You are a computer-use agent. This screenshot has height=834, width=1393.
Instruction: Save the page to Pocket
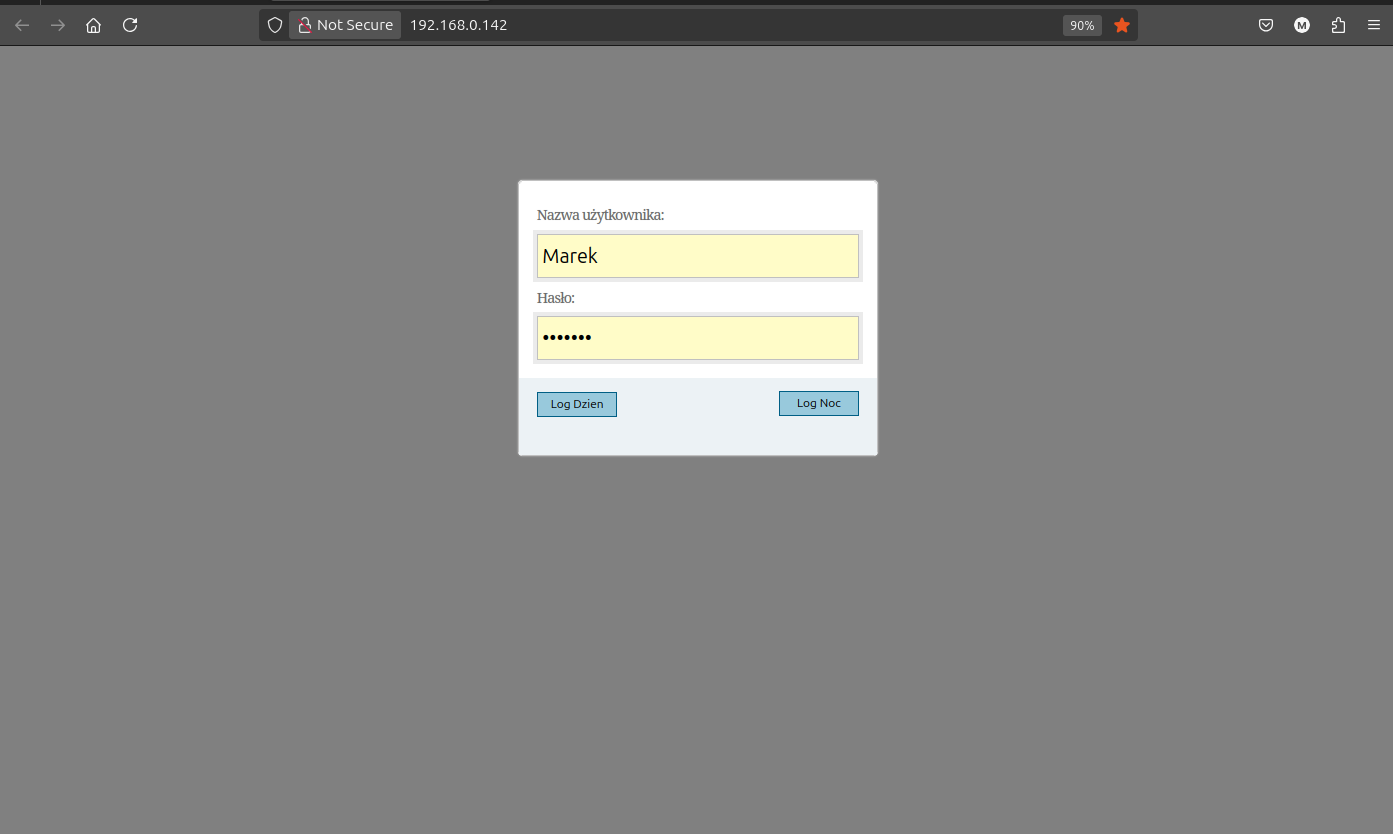tap(1265, 25)
